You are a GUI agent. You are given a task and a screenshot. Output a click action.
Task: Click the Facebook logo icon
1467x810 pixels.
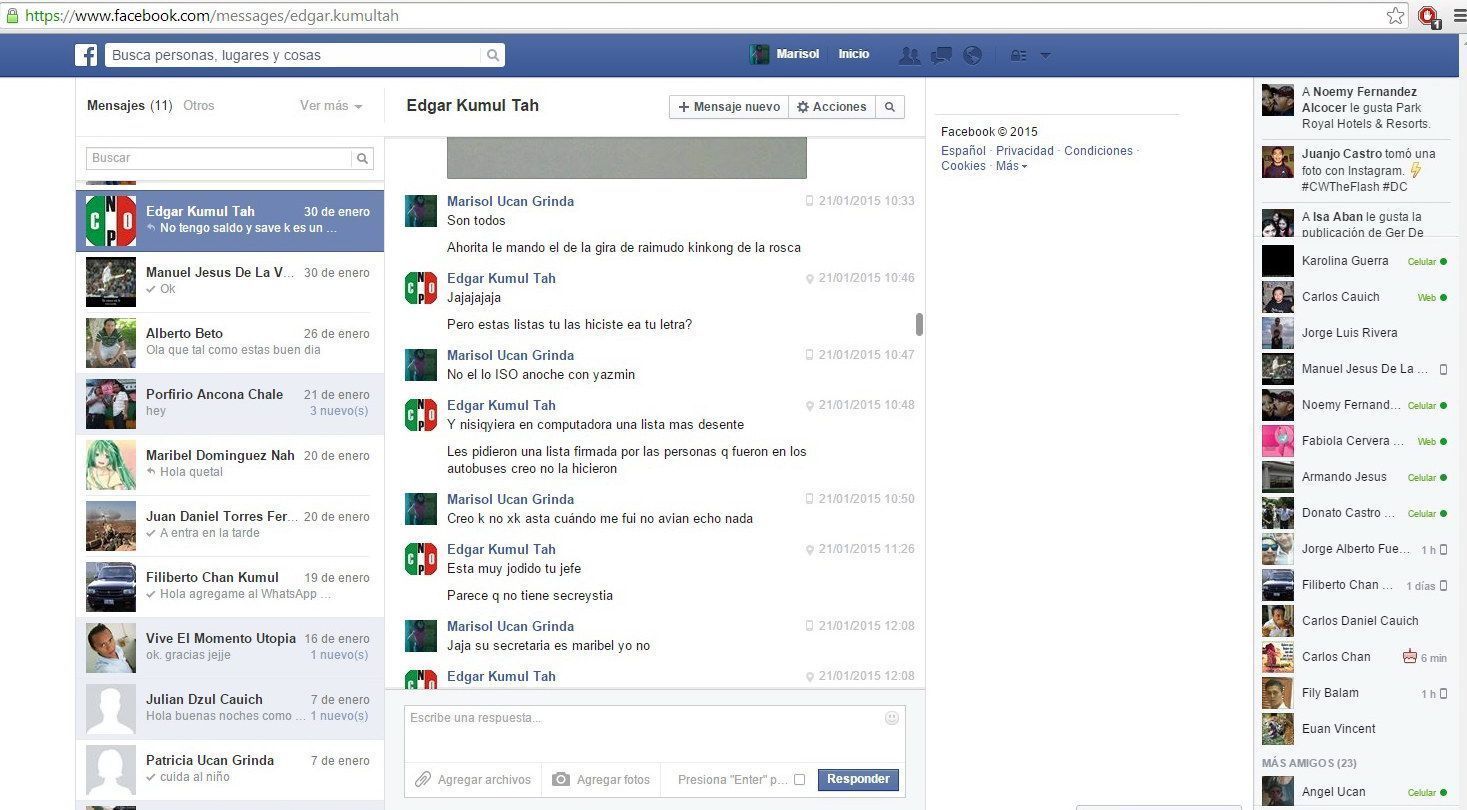[86, 55]
